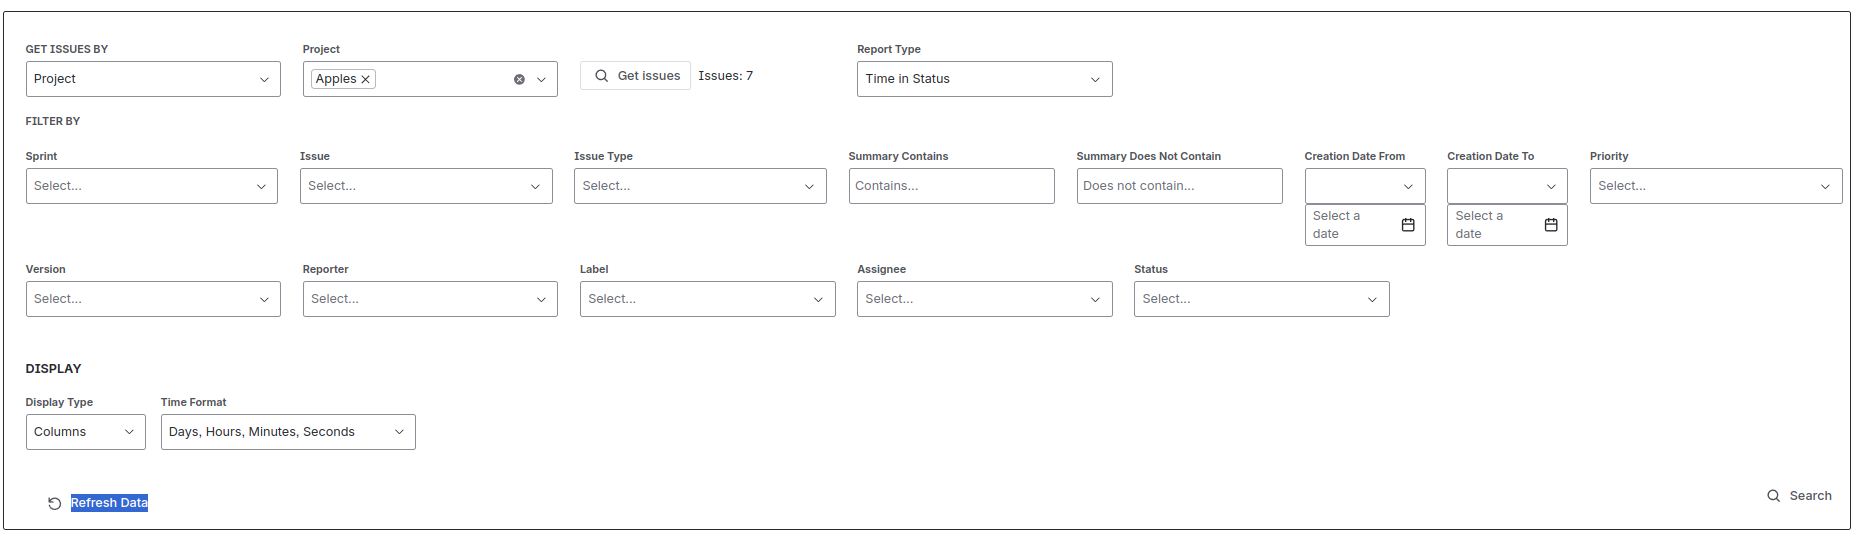
Task: Click the magnifier icon in Get issues
Action: (x=601, y=76)
